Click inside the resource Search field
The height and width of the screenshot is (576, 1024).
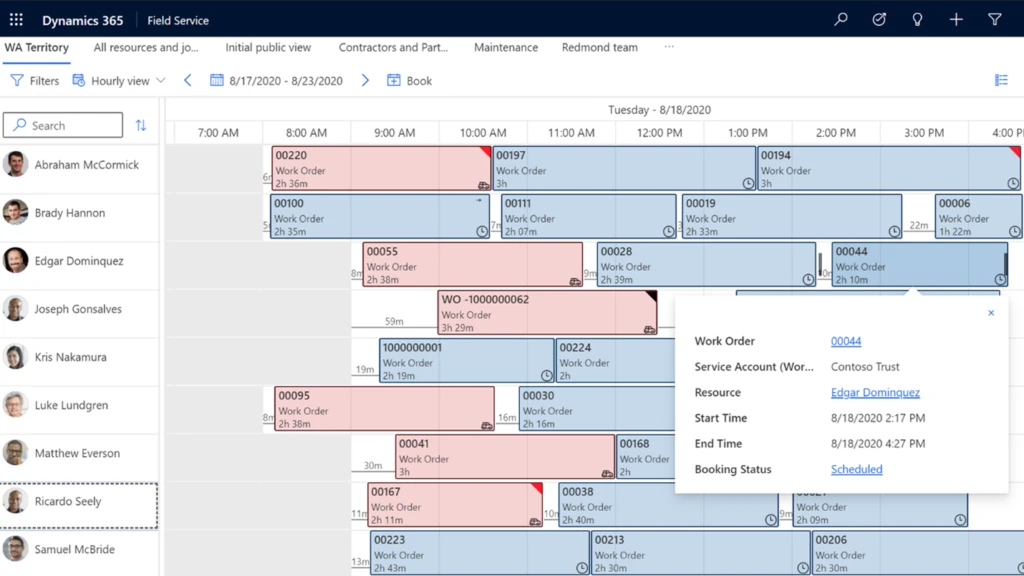pos(63,125)
